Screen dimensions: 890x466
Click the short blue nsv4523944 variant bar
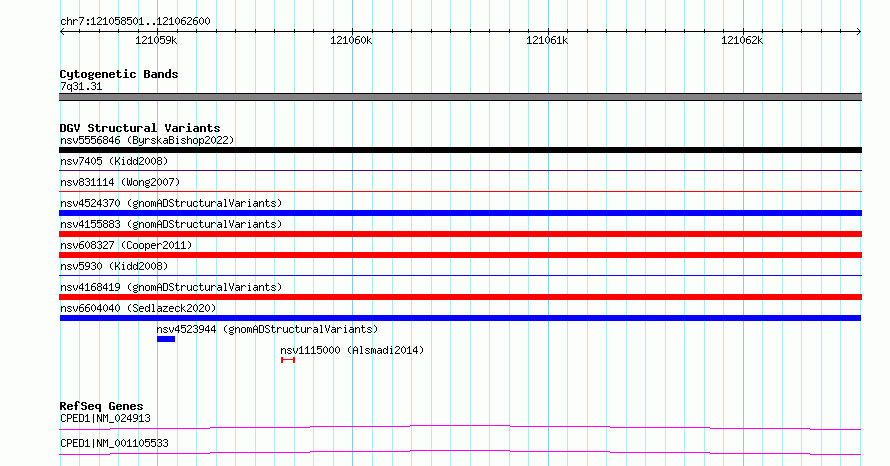tap(166, 339)
